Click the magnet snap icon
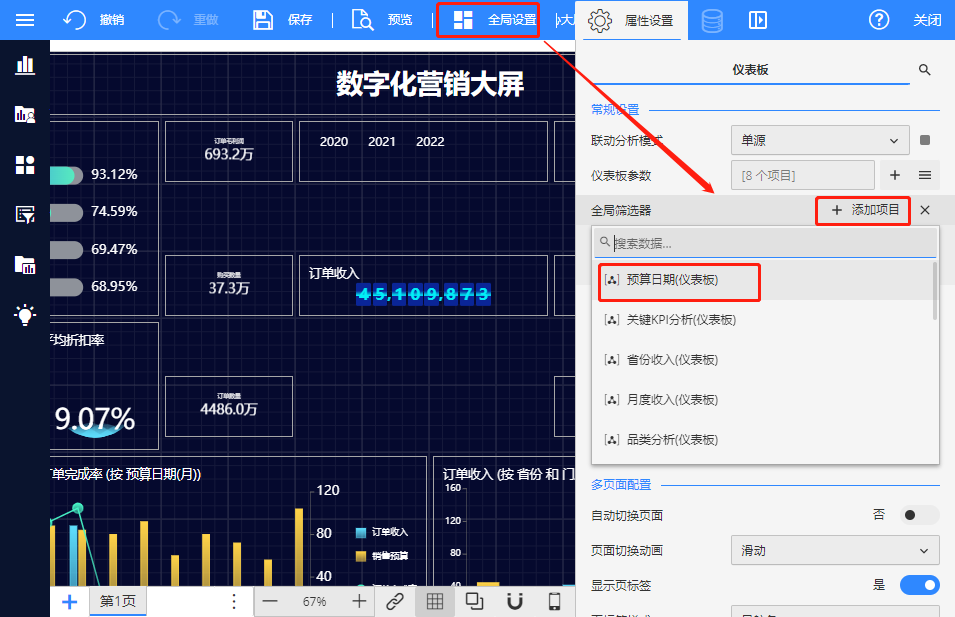 point(515,601)
